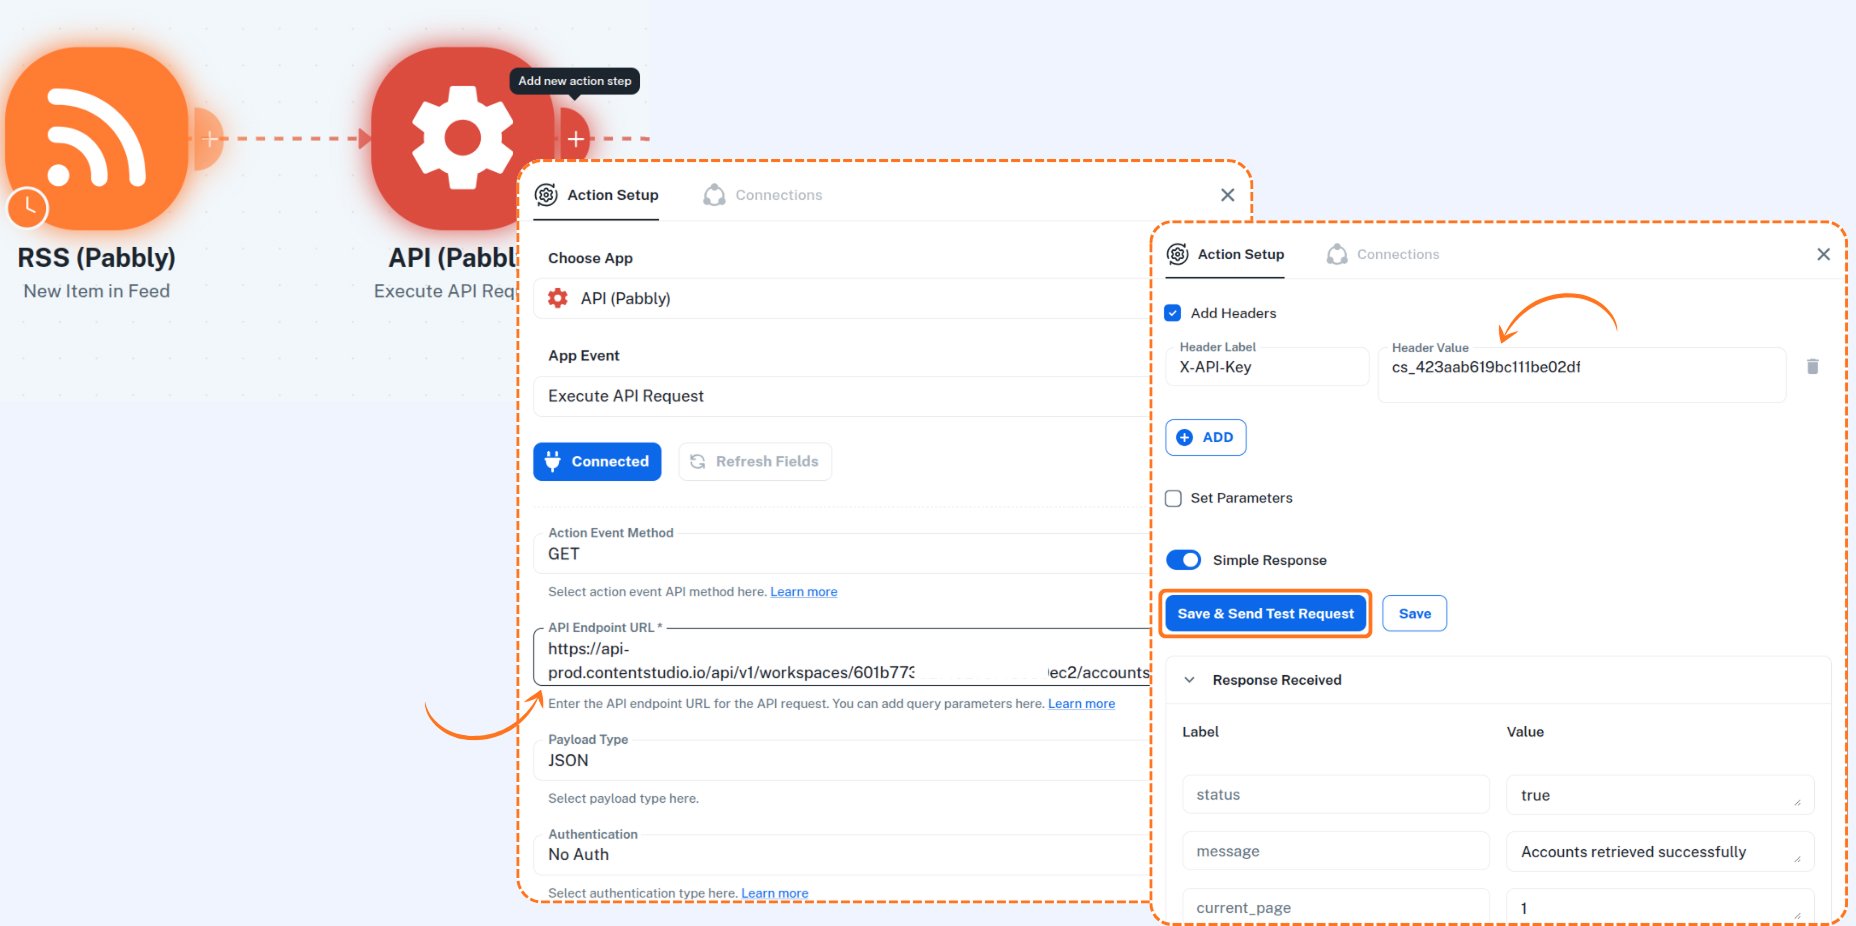Click the API Endpoint URL field
1856x926 pixels.
(x=840, y=660)
